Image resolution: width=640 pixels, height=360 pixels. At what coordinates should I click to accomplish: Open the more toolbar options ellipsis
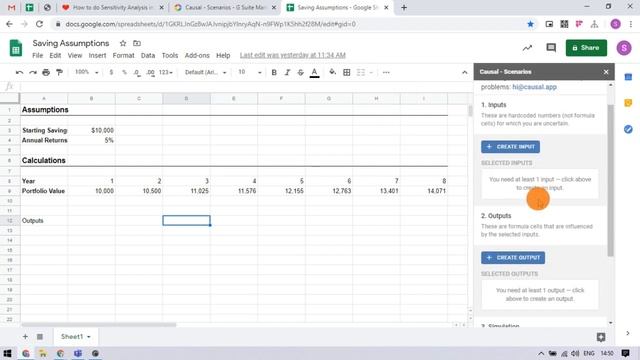click(x=386, y=72)
